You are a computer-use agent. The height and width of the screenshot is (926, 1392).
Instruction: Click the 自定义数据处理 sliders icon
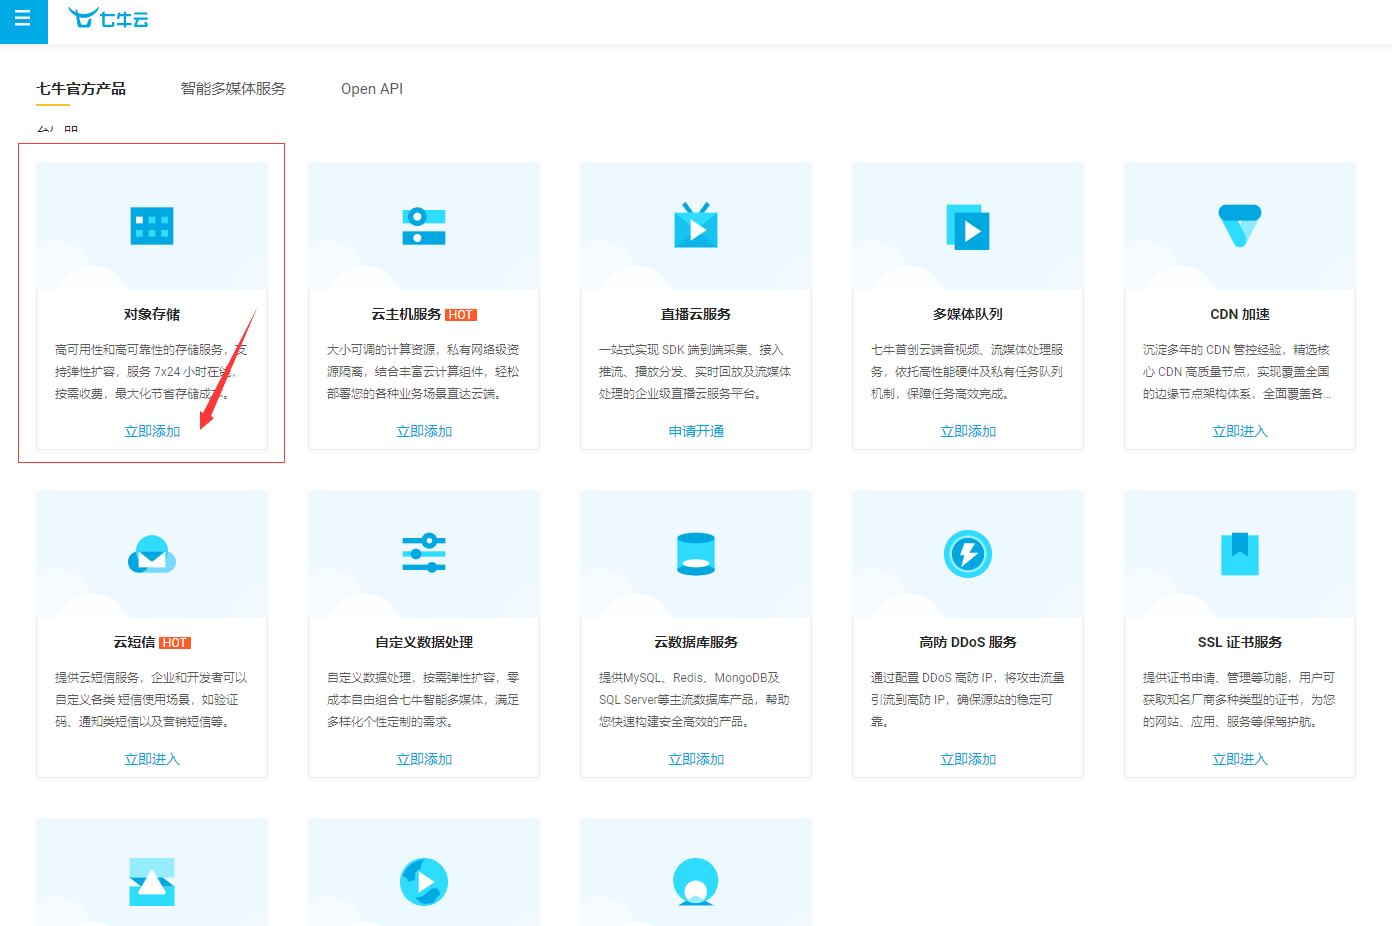point(424,553)
